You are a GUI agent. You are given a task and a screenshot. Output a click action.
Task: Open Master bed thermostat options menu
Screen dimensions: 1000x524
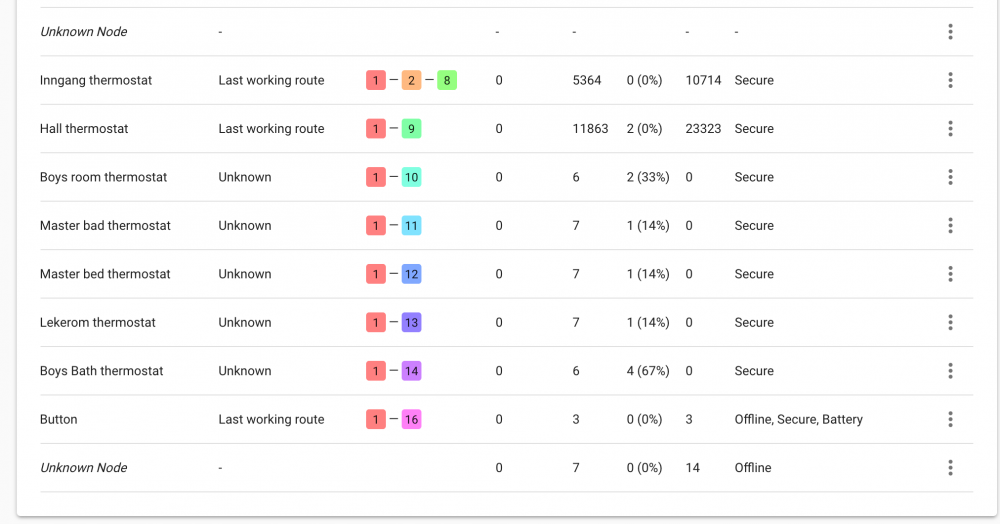click(950, 274)
